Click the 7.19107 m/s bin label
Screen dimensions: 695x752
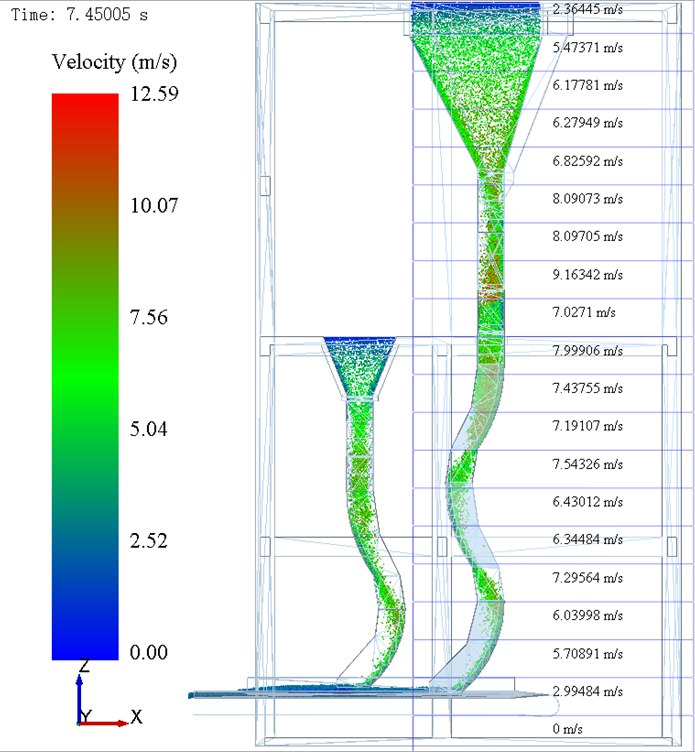(588, 426)
